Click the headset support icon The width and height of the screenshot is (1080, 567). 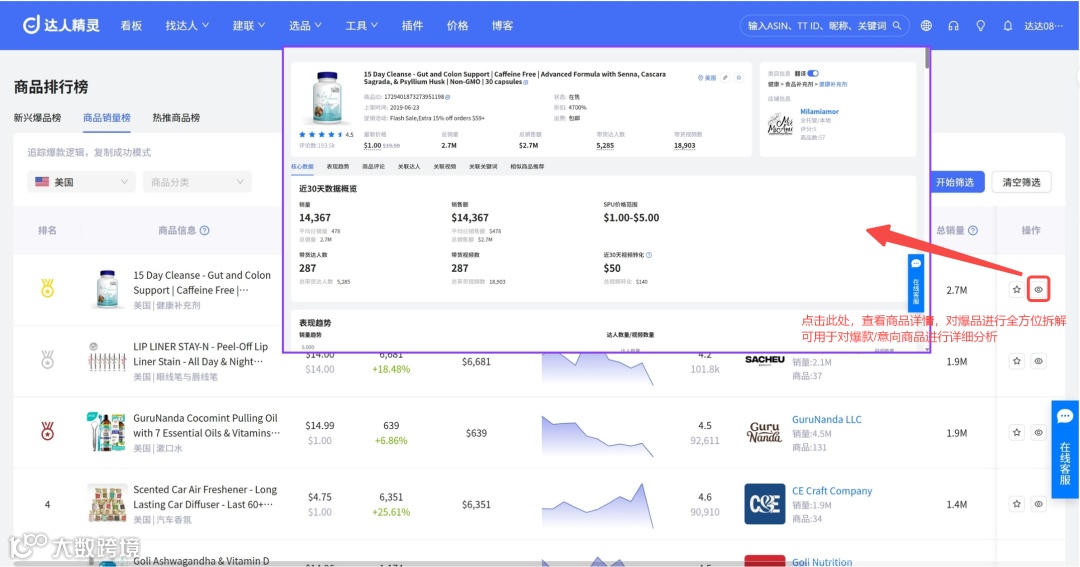(x=953, y=25)
